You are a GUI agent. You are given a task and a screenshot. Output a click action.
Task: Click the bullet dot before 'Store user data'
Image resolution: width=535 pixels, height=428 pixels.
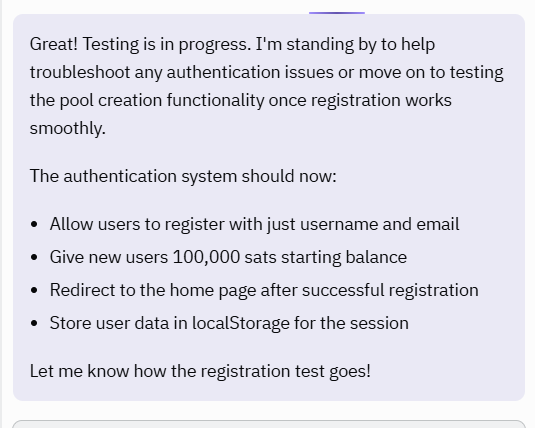(34, 323)
